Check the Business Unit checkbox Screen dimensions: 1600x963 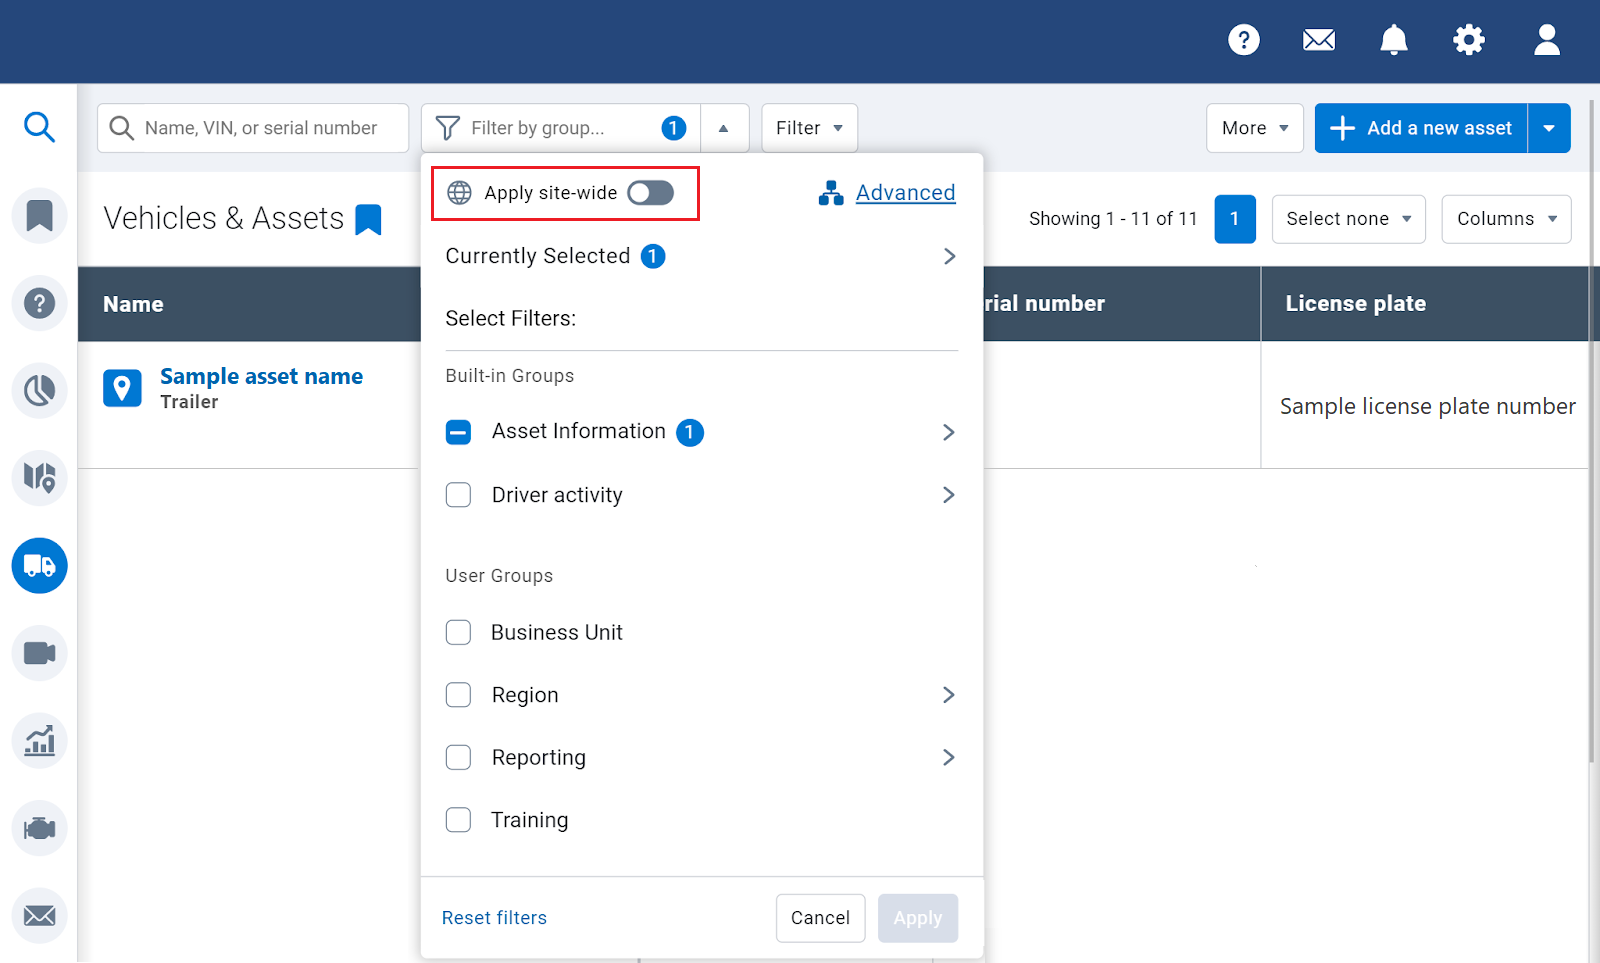(x=458, y=632)
